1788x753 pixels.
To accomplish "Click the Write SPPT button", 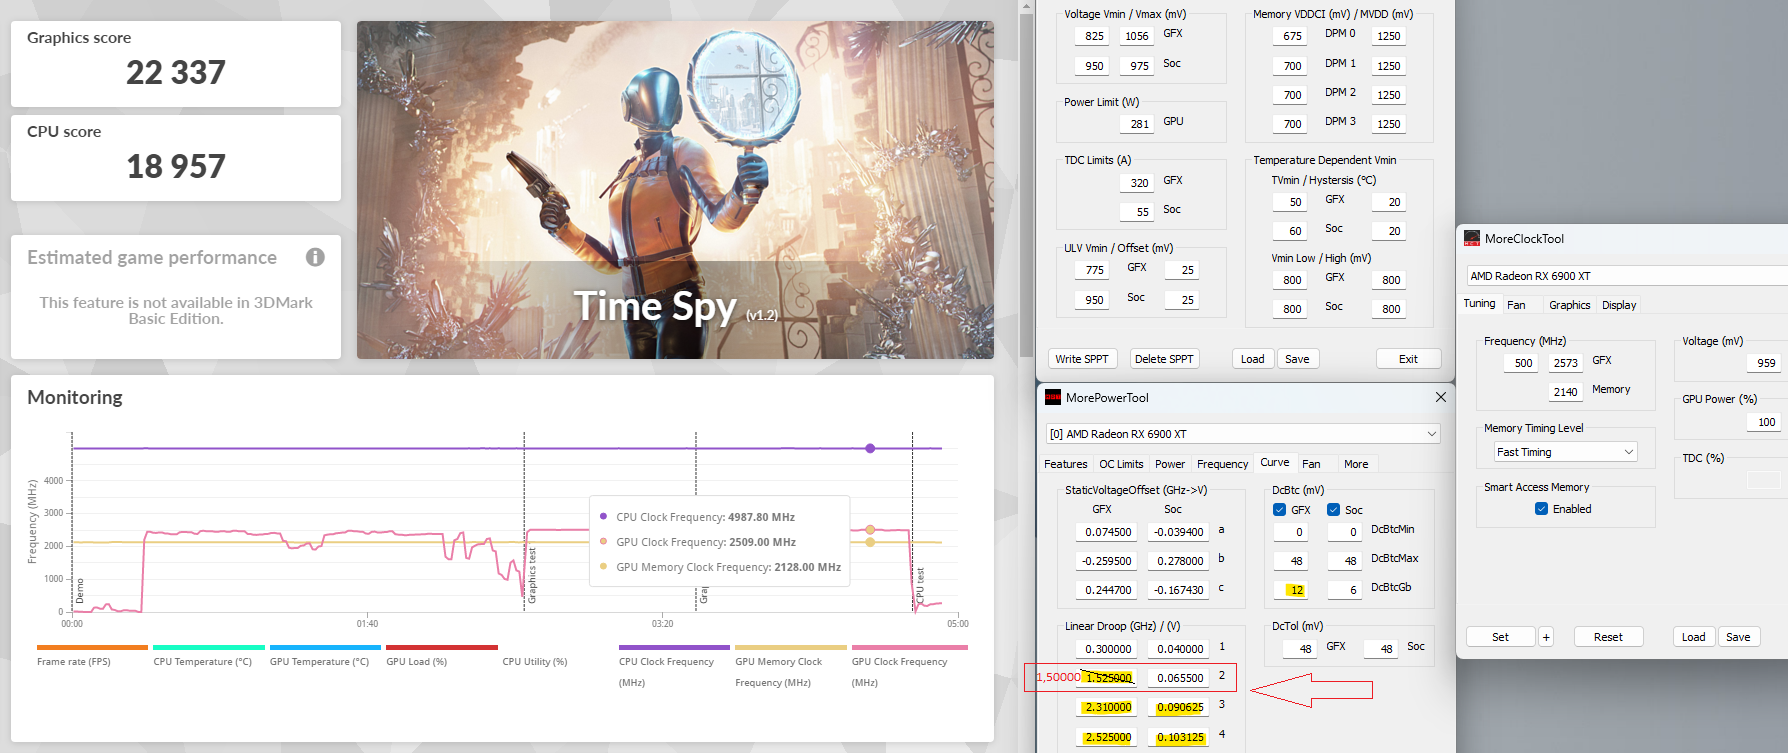I will pos(1081,359).
